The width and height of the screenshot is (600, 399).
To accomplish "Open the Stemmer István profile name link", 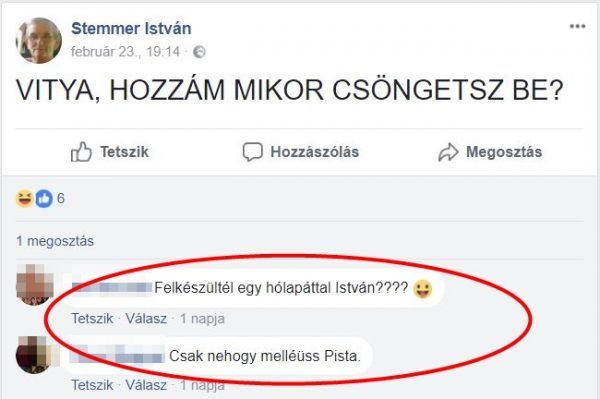I will pos(131,29).
